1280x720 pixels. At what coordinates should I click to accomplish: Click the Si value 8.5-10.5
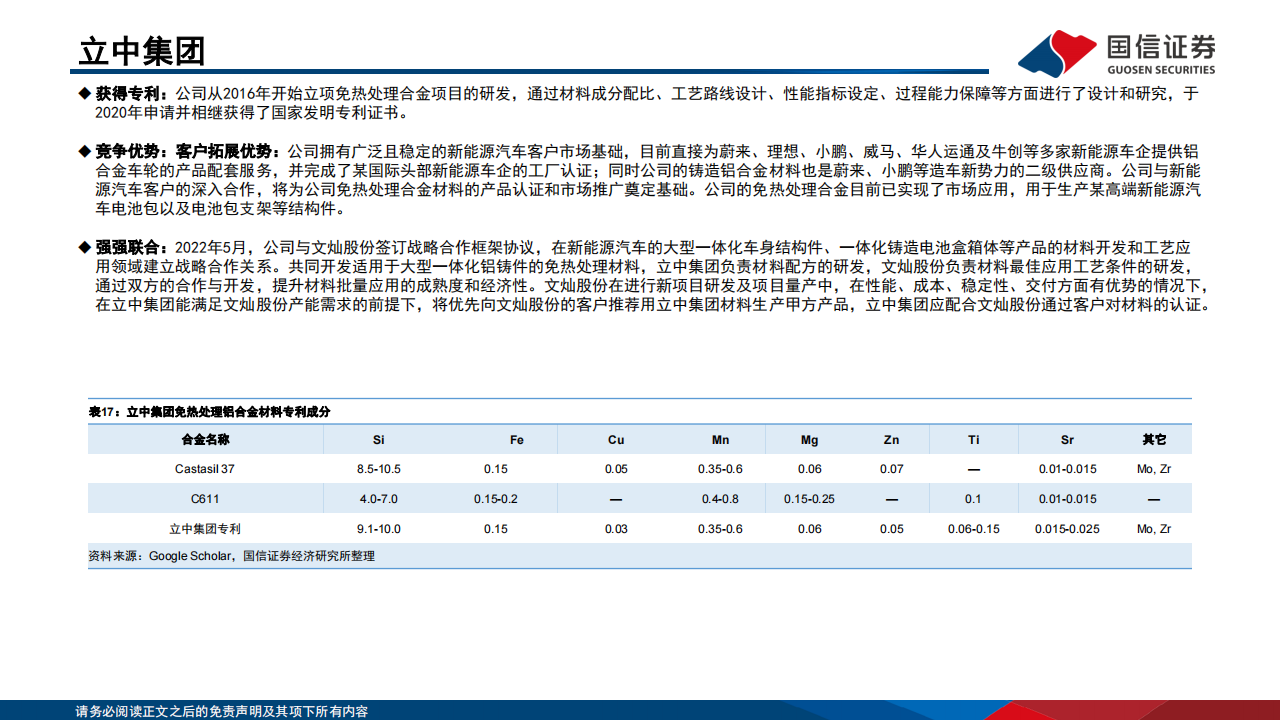point(378,469)
